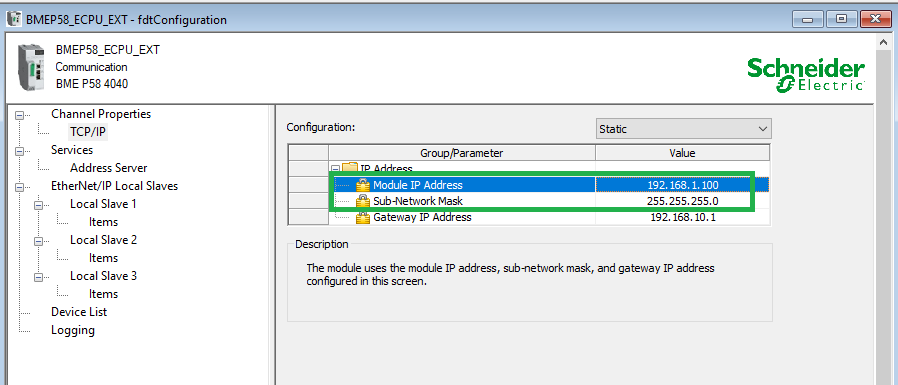Image resolution: width=898 pixels, height=385 pixels.
Task: Click lock icon for Gateway IP Address
Action: tap(363, 217)
